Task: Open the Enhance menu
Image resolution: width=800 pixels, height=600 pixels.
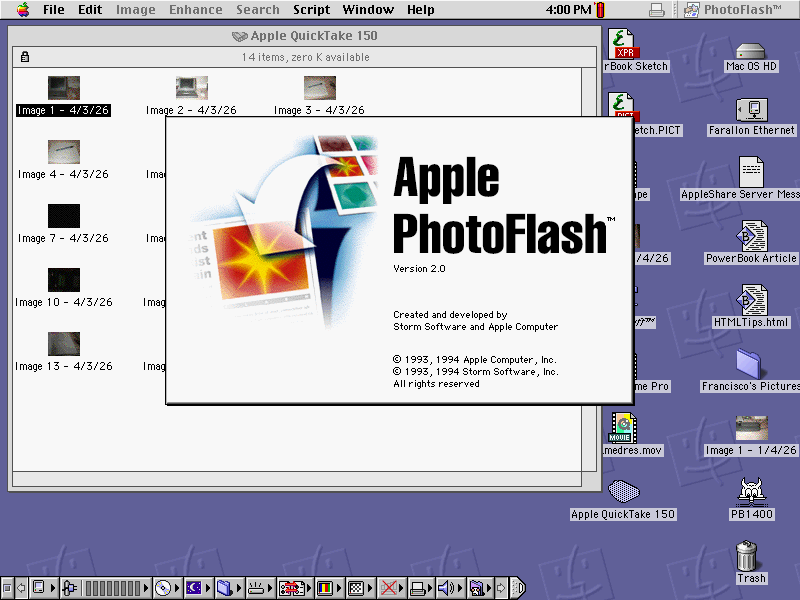Action: click(x=195, y=10)
